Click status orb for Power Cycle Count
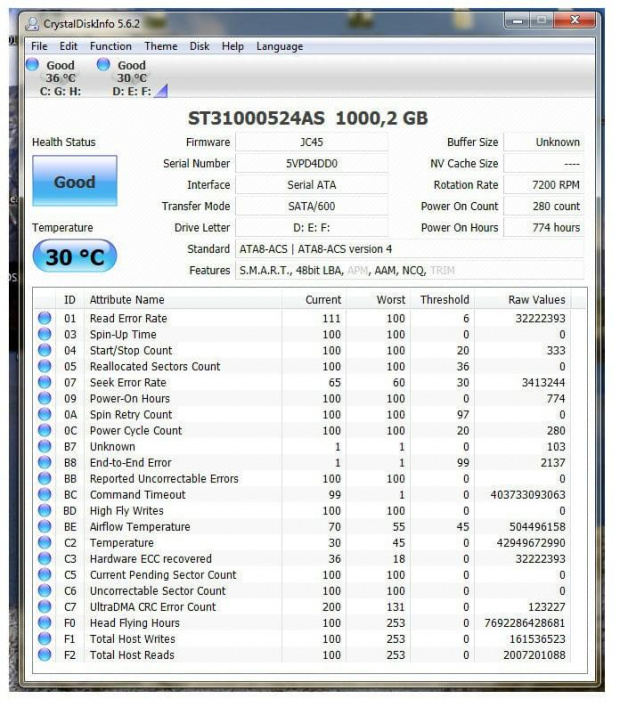The height and width of the screenshot is (707, 620). click(x=45, y=430)
